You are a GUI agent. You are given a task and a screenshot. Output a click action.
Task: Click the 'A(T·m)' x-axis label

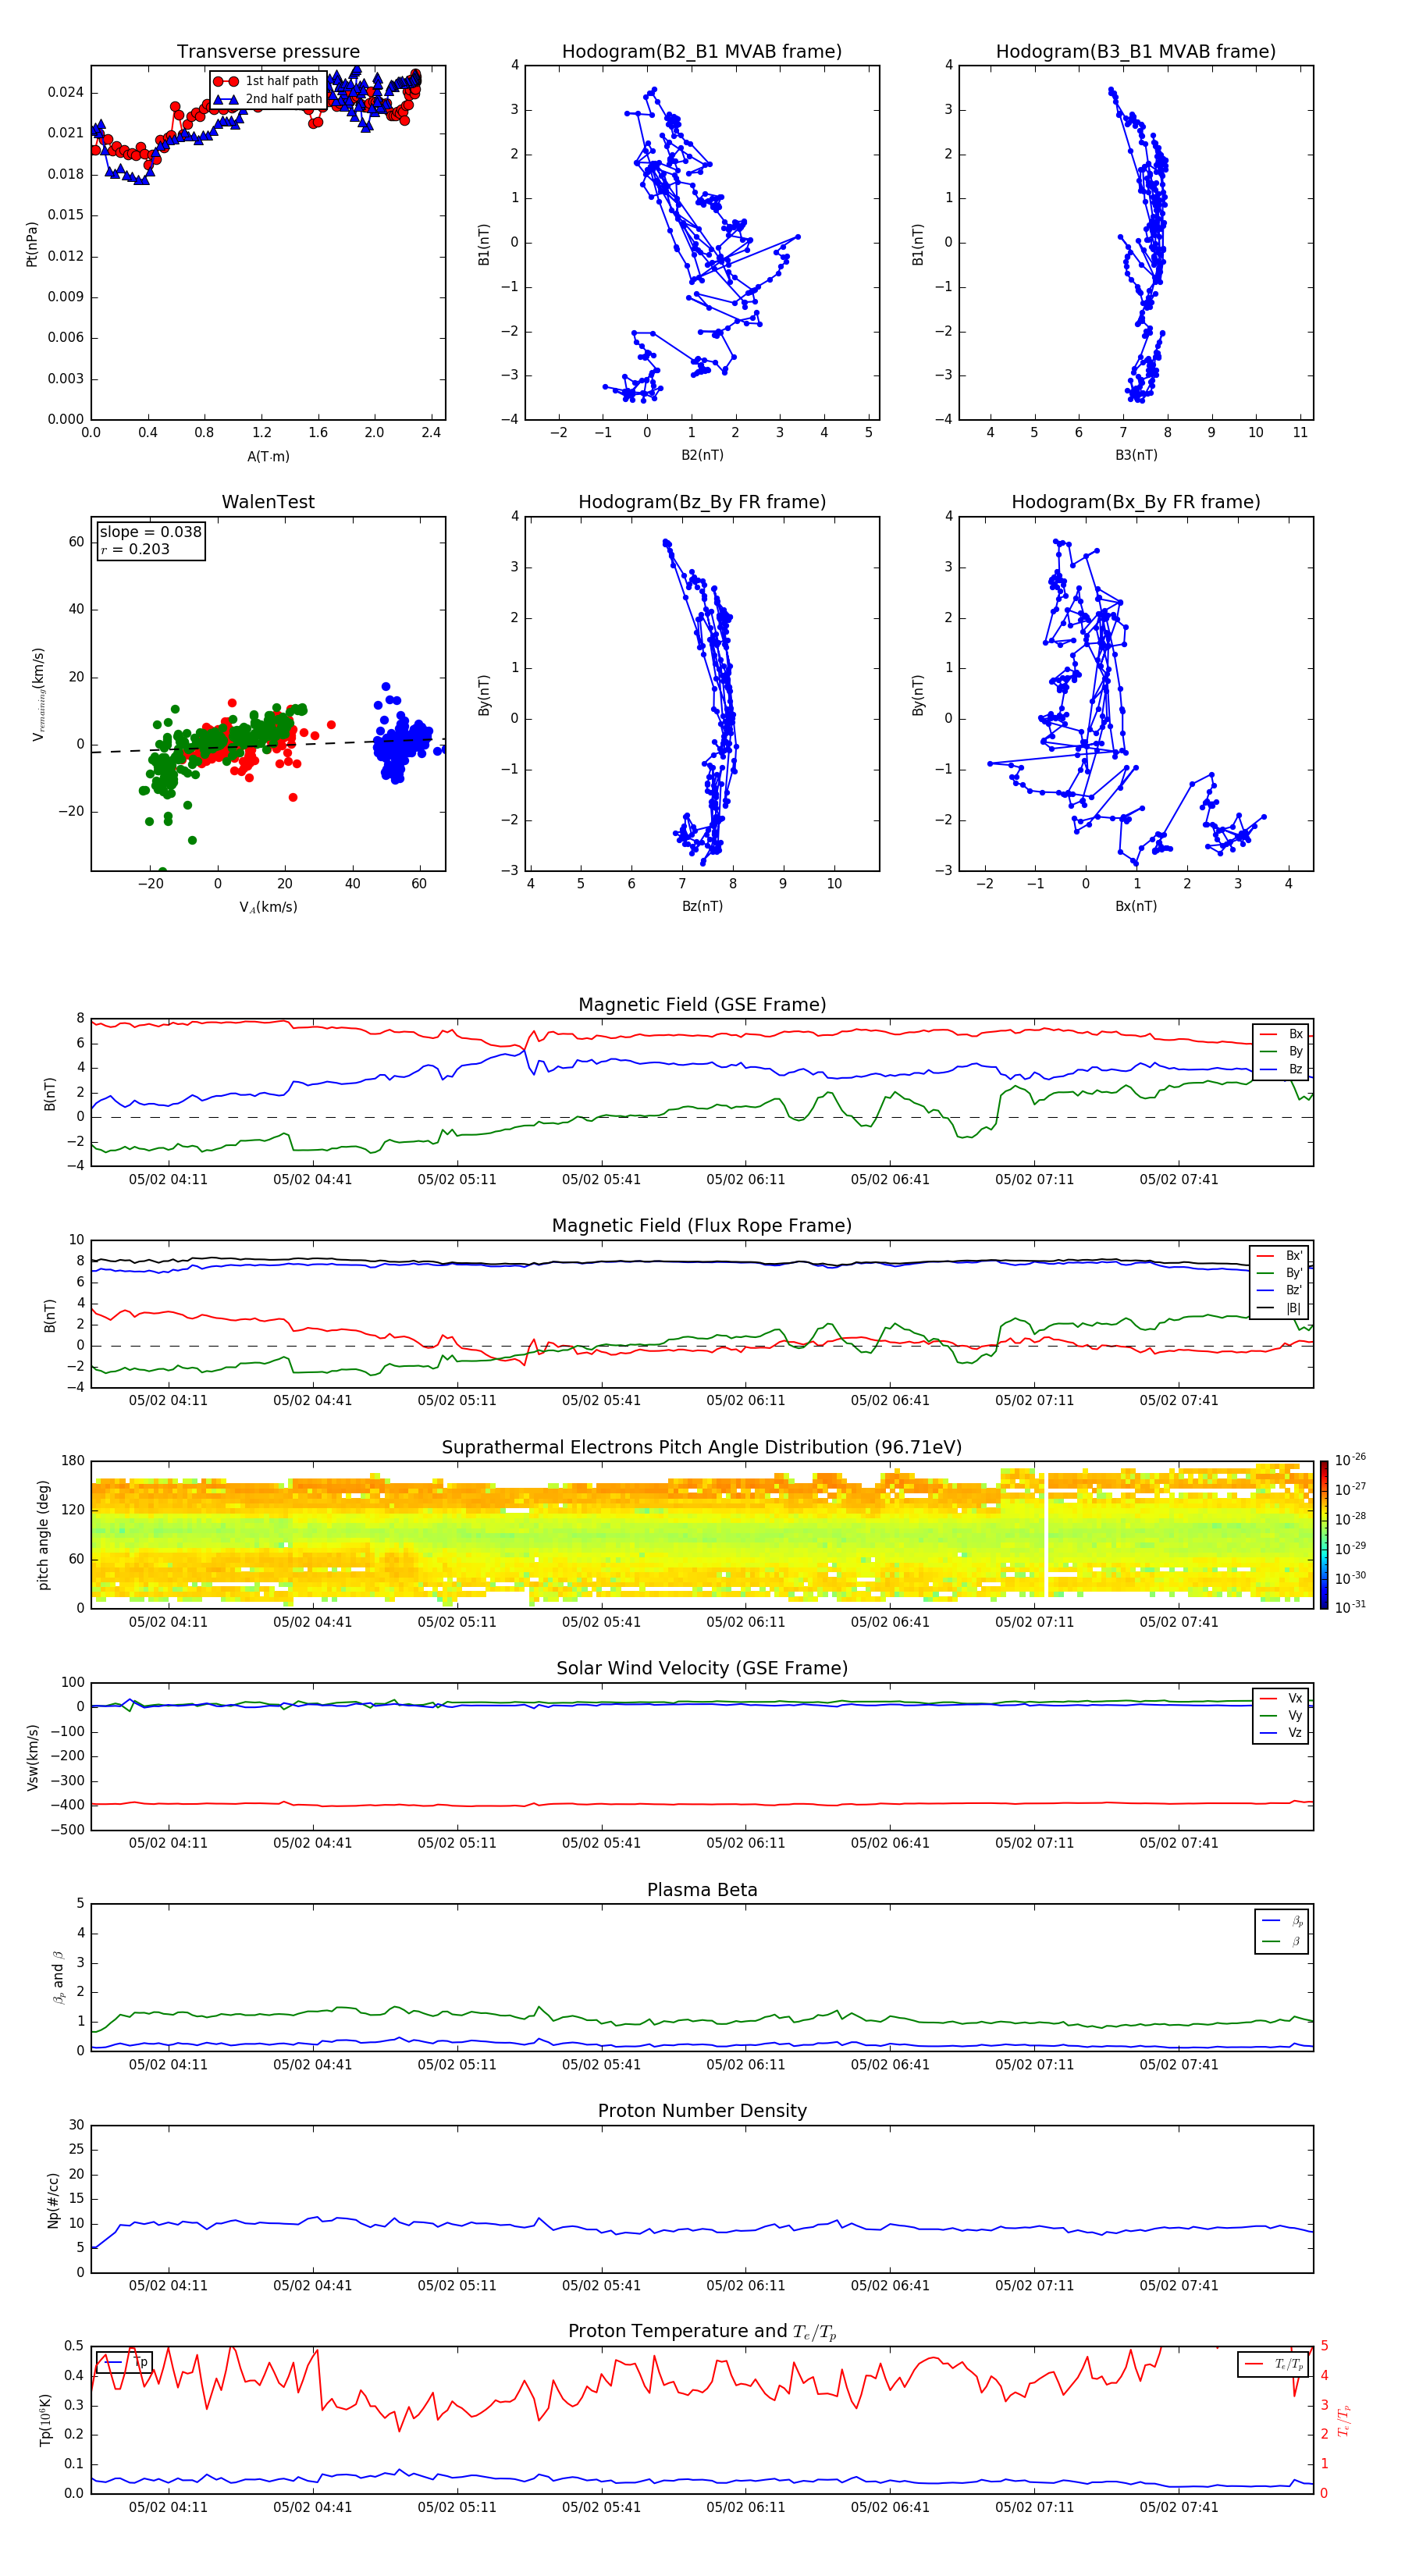(x=268, y=456)
